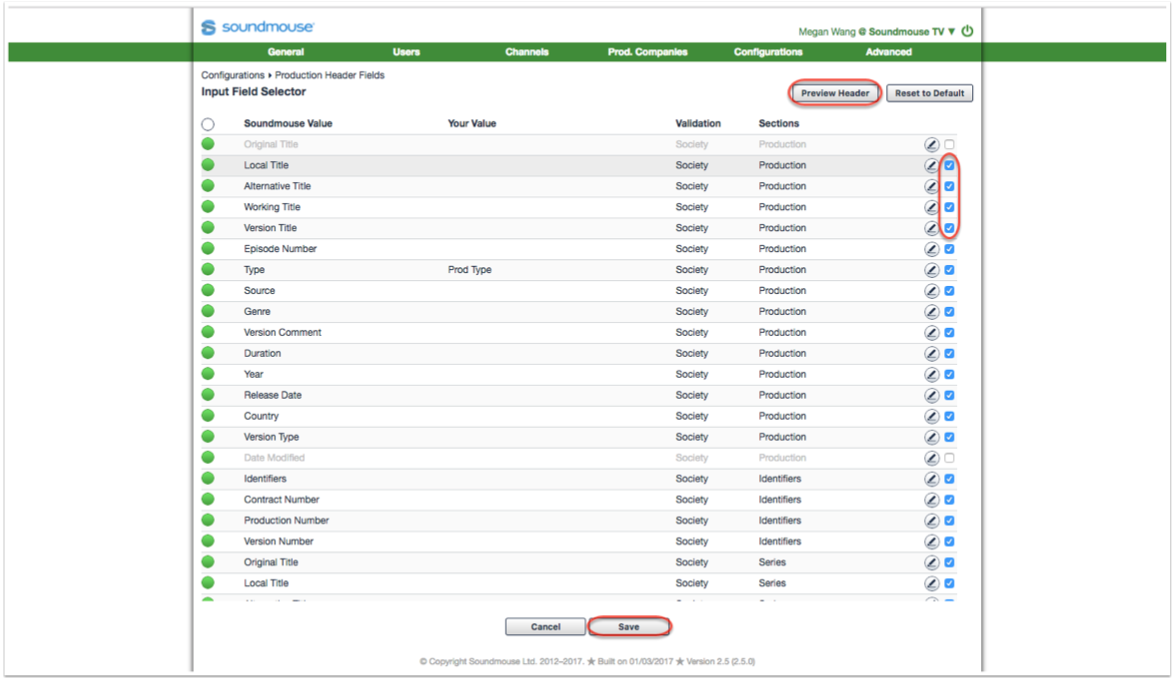This screenshot has width=1172, height=678.
Task: Open the editor for Episode Number
Action: (931, 249)
